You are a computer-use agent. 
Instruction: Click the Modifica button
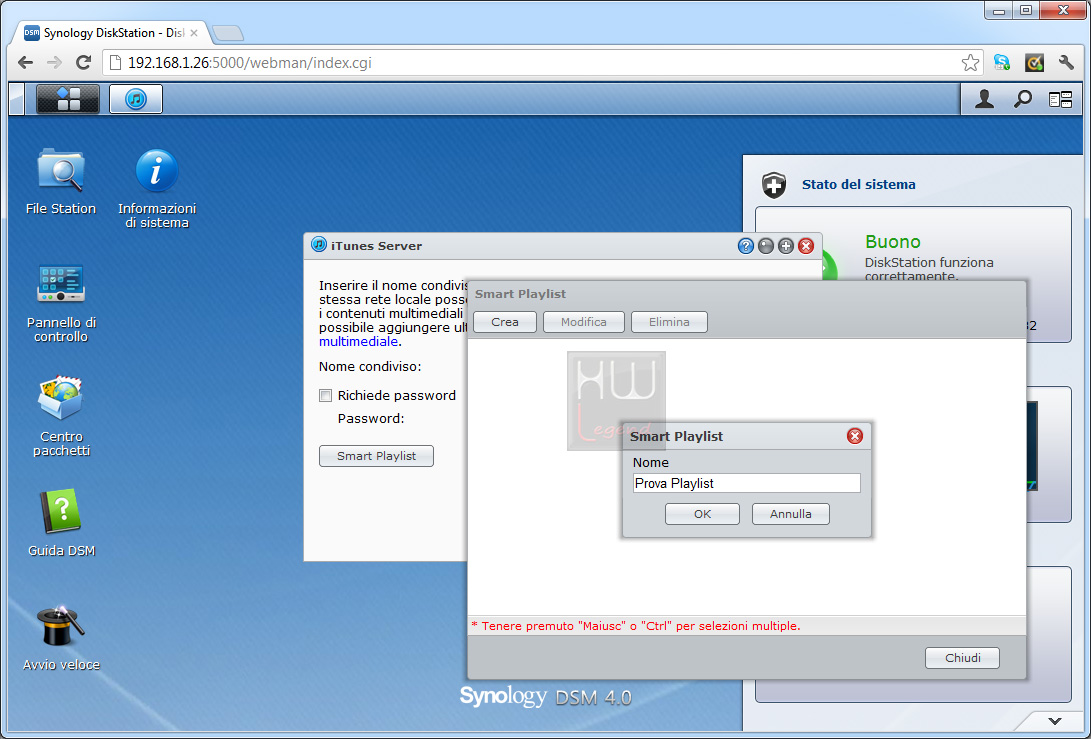(583, 322)
